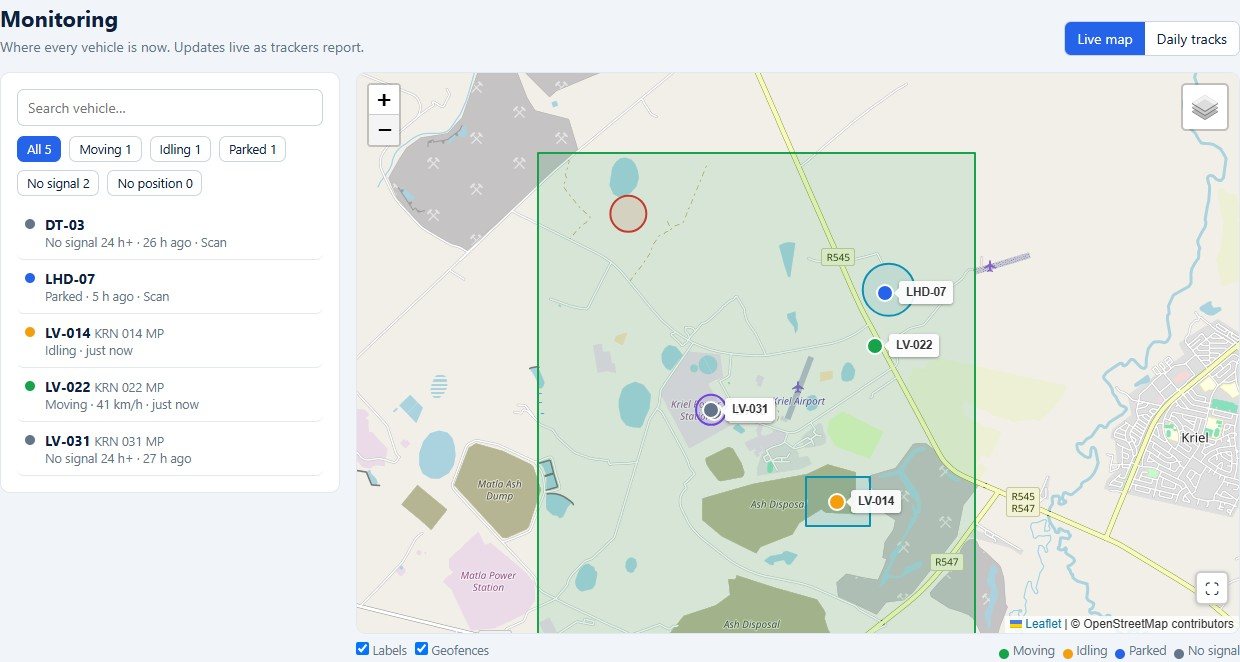Switch to the Daily tracks tab
The width and height of the screenshot is (1240, 662).
pyautogui.click(x=1192, y=39)
